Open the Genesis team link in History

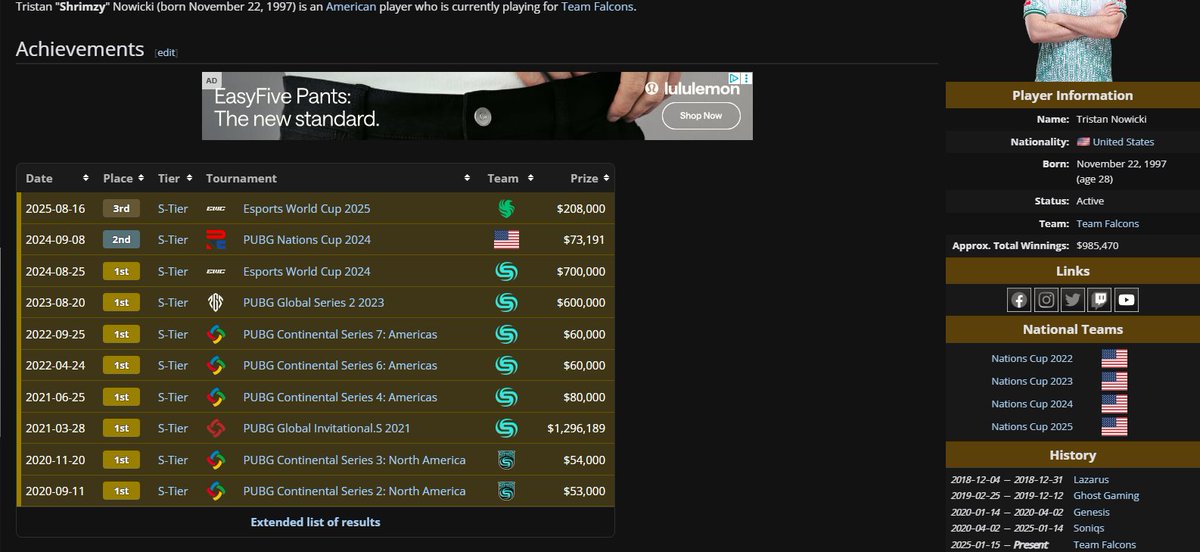(x=1091, y=512)
